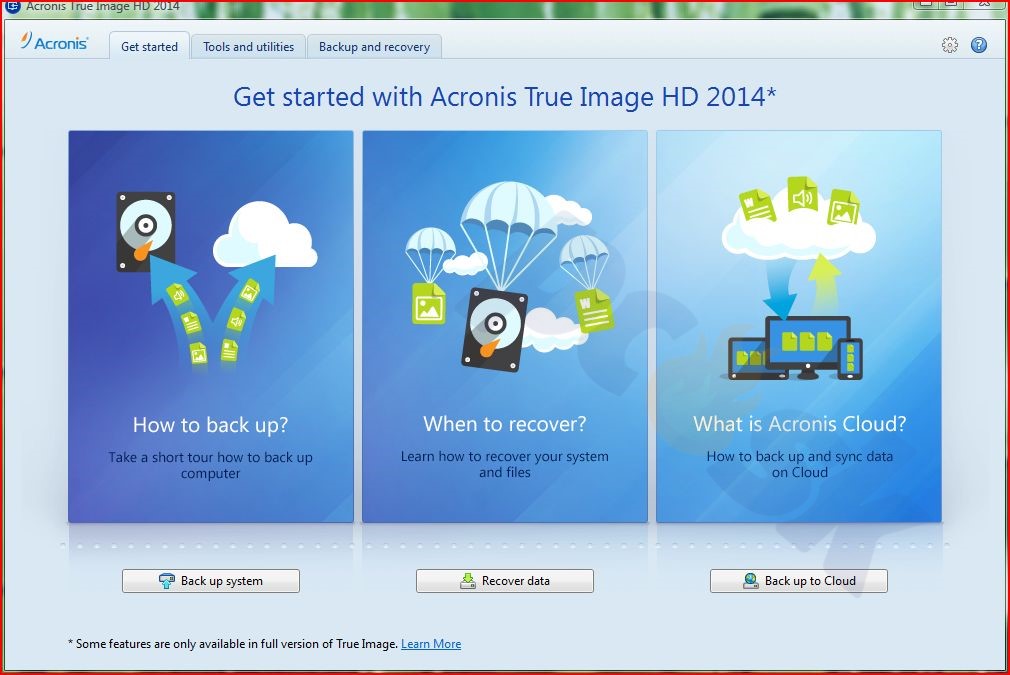Click the large parachute illustration in recover card
The width and height of the screenshot is (1010, 675).
(x=508, y=233)
